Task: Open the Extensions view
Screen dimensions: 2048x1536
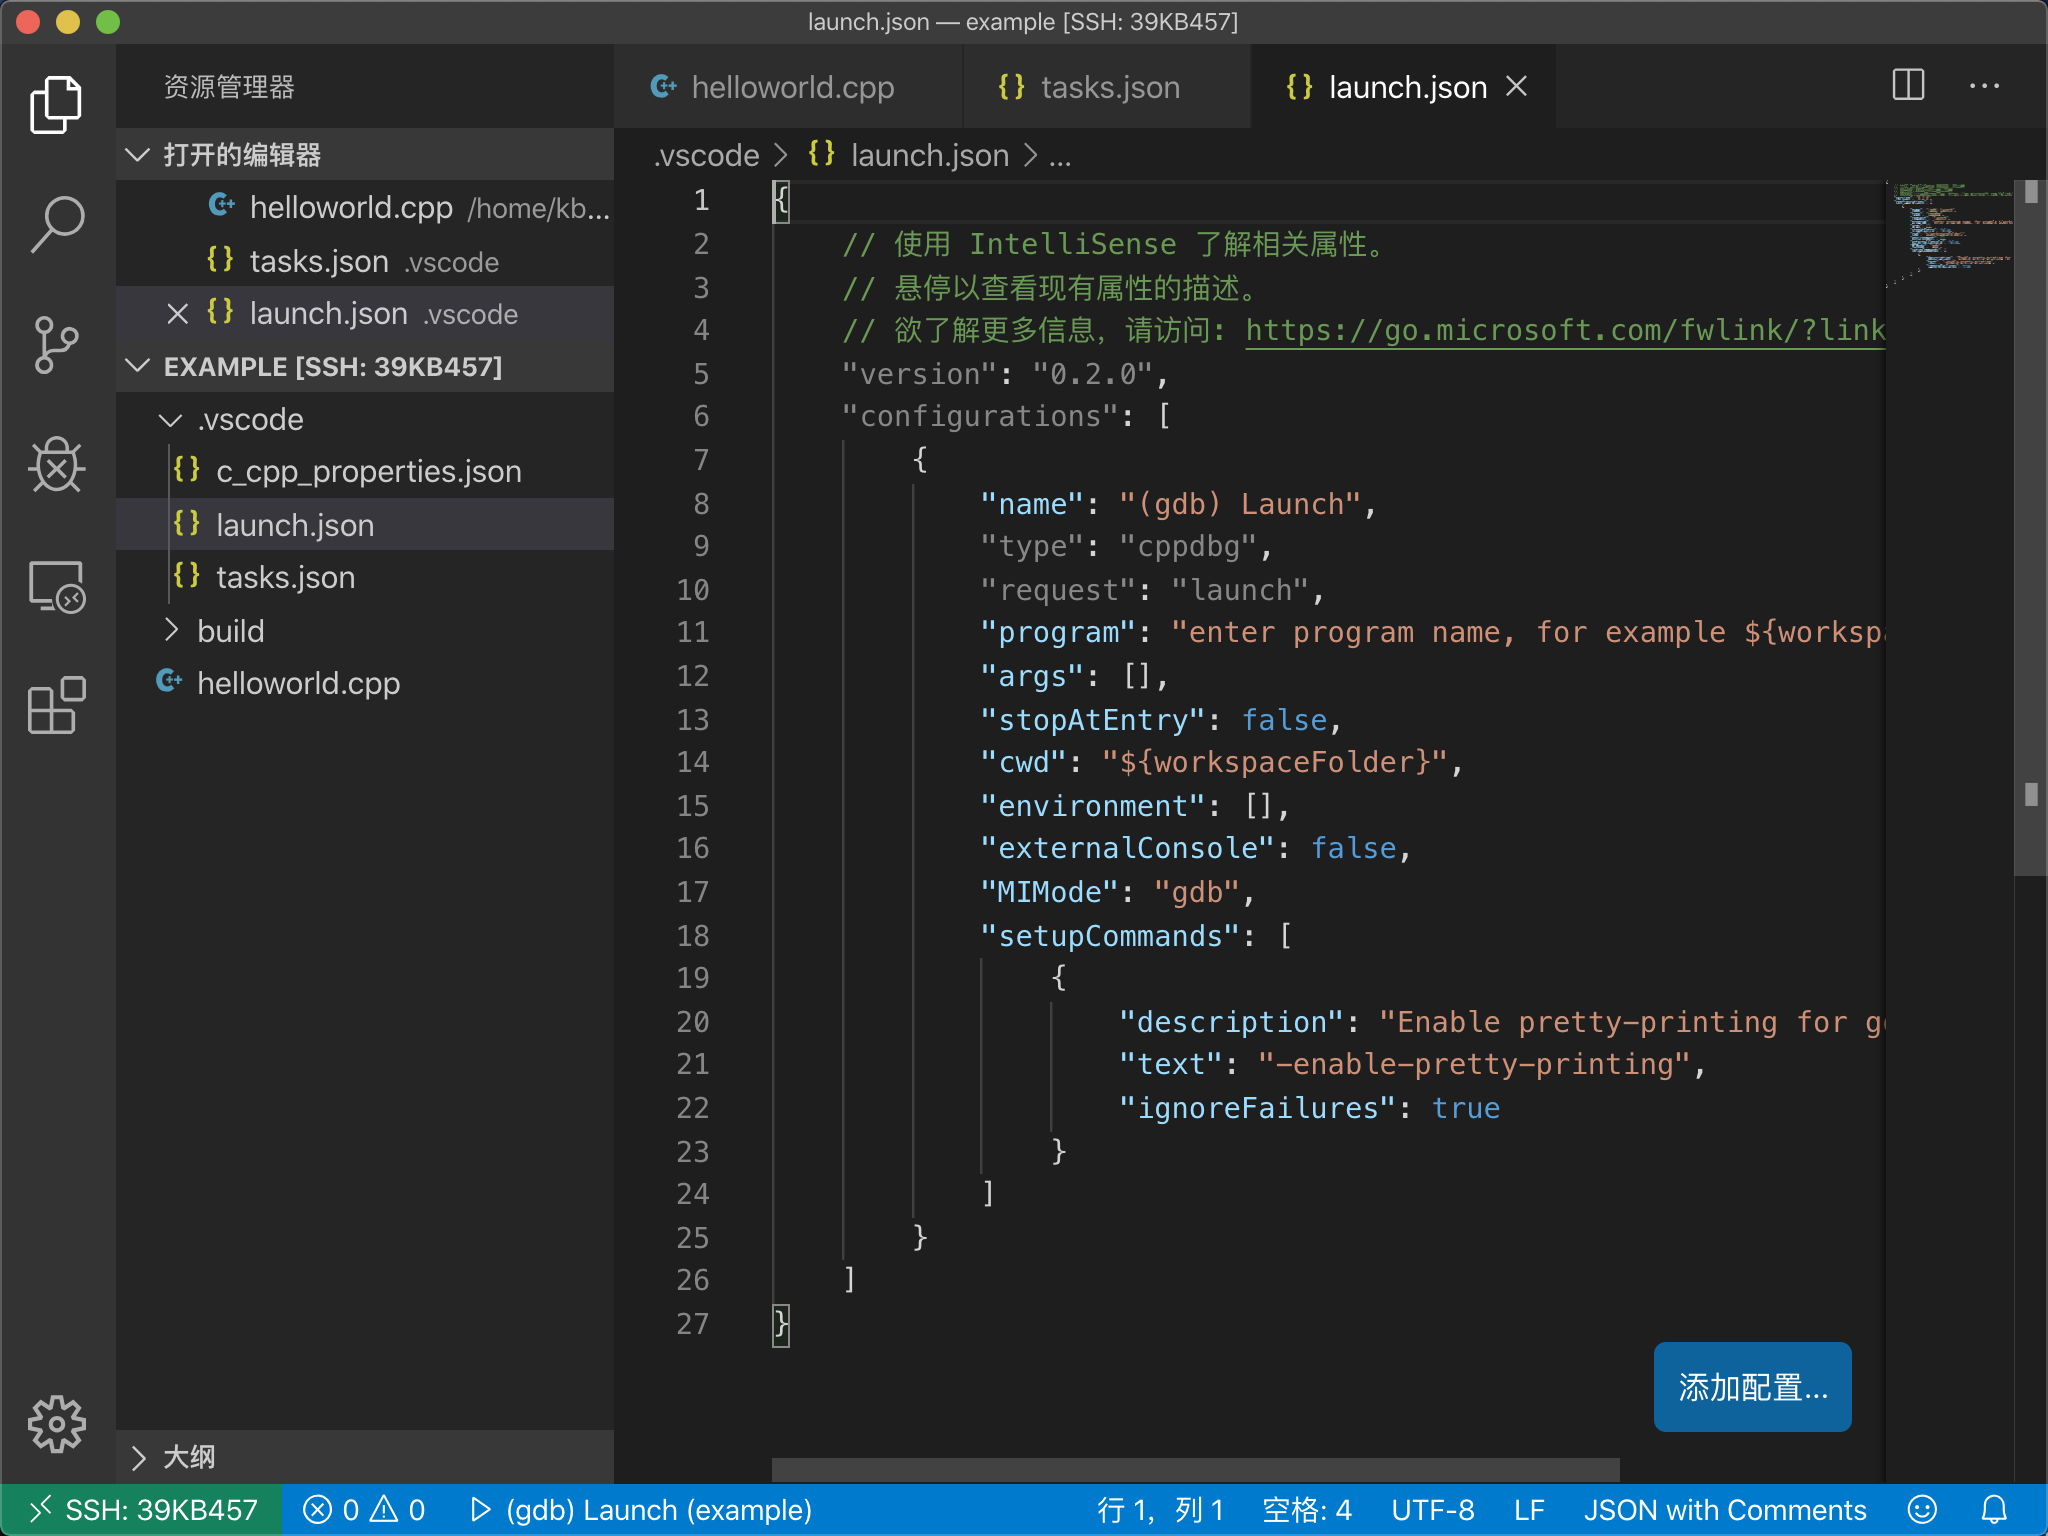Action: (57, 706)
